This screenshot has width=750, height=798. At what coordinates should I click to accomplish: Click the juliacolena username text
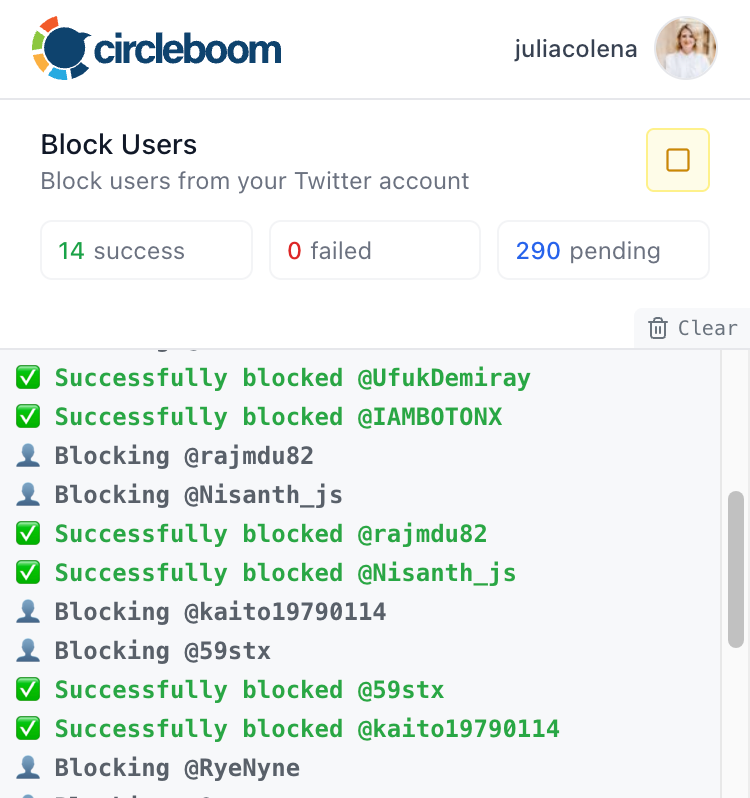(576, 48)
